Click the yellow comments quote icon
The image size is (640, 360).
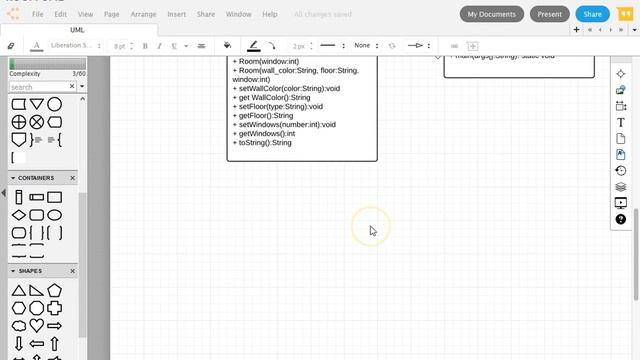625,14
